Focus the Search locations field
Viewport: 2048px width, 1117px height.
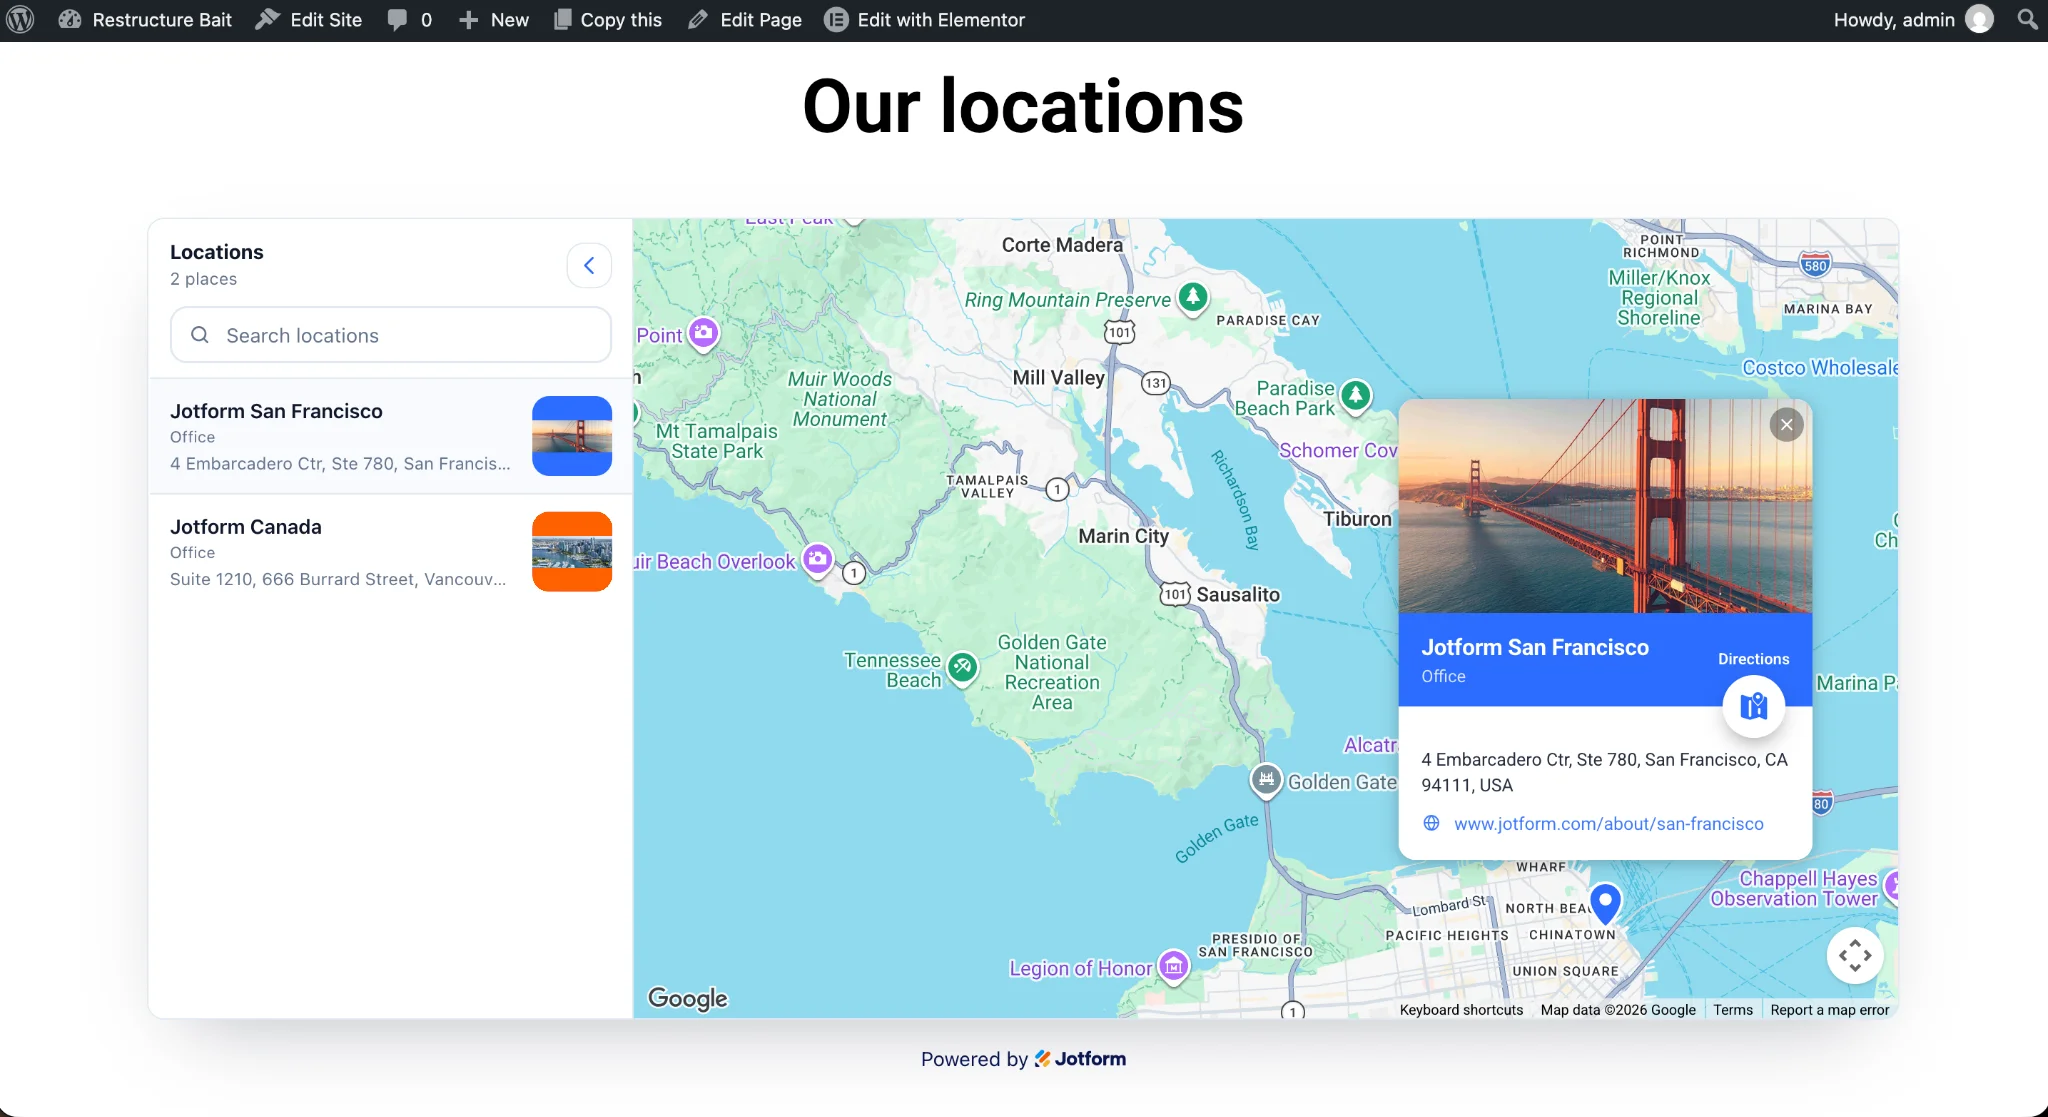click(x=391, y=335)
